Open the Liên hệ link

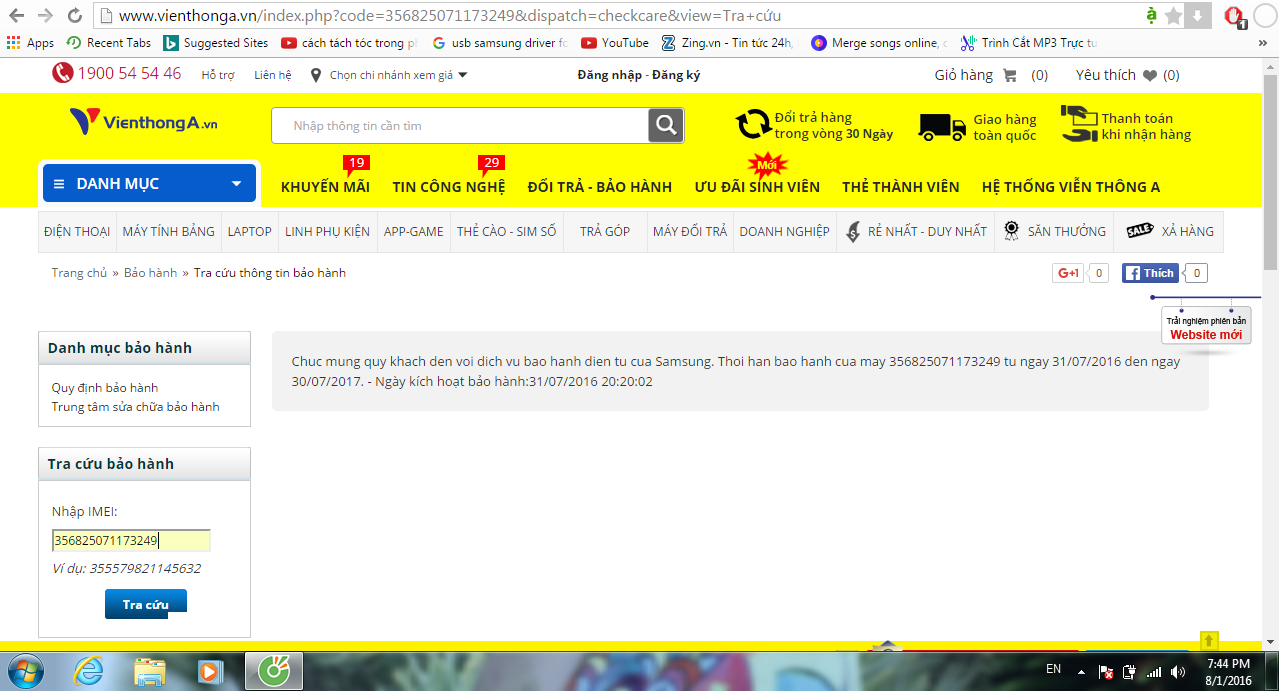coord(273,75)
